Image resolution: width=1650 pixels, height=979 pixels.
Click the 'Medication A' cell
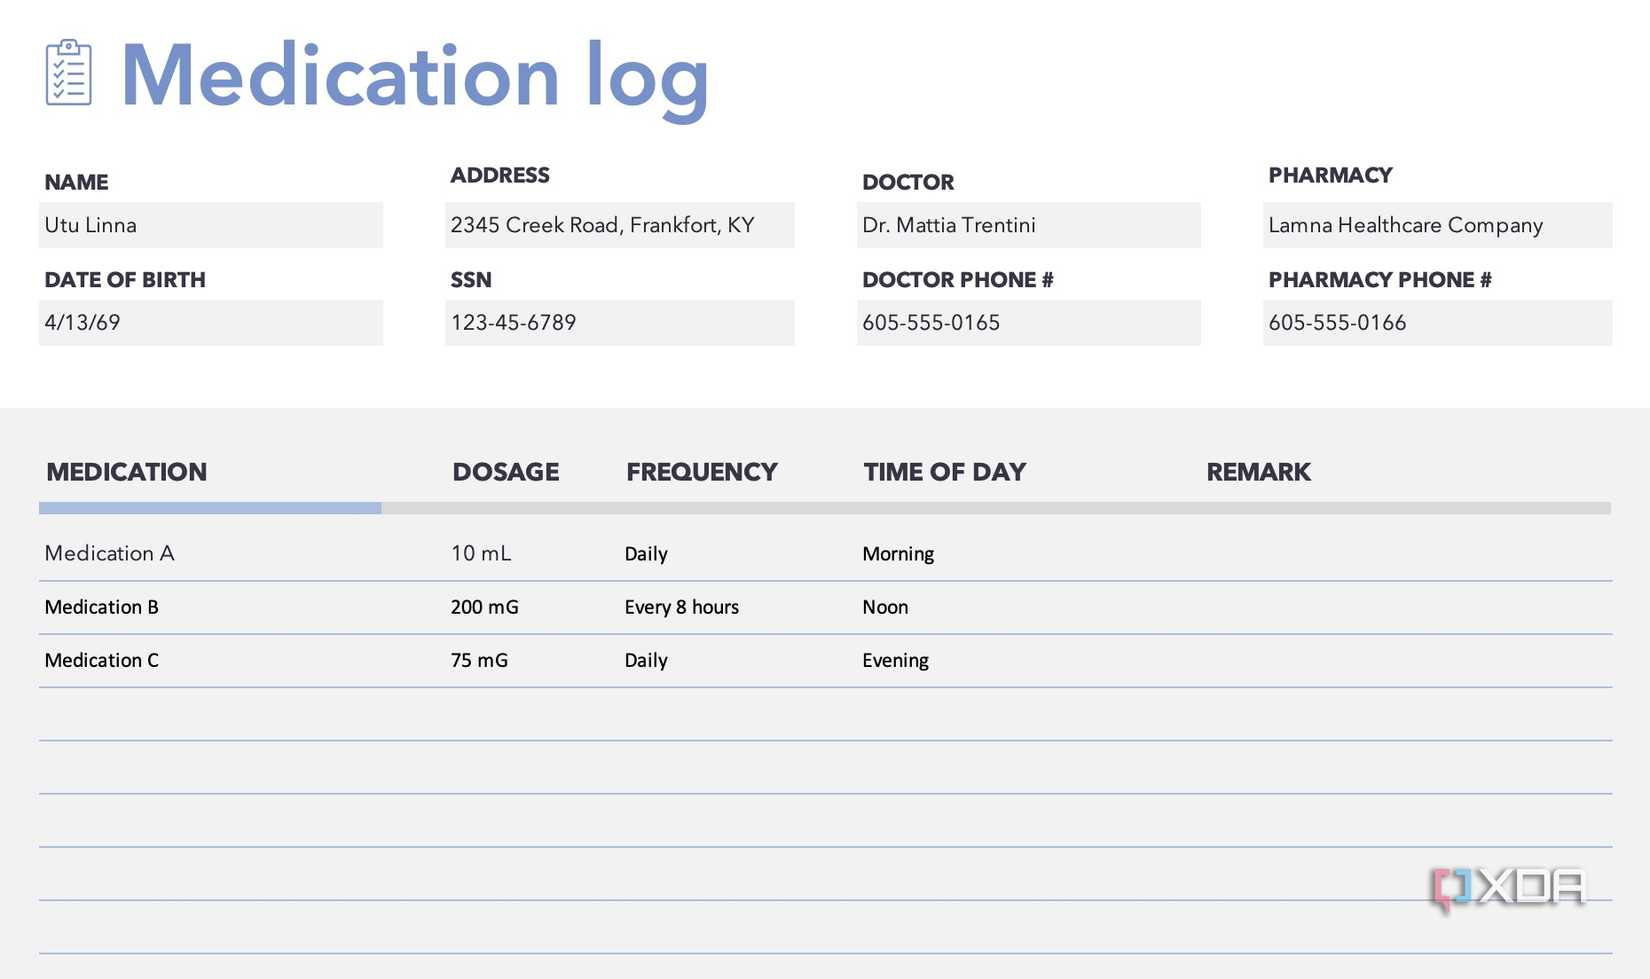tap(110, 553)
